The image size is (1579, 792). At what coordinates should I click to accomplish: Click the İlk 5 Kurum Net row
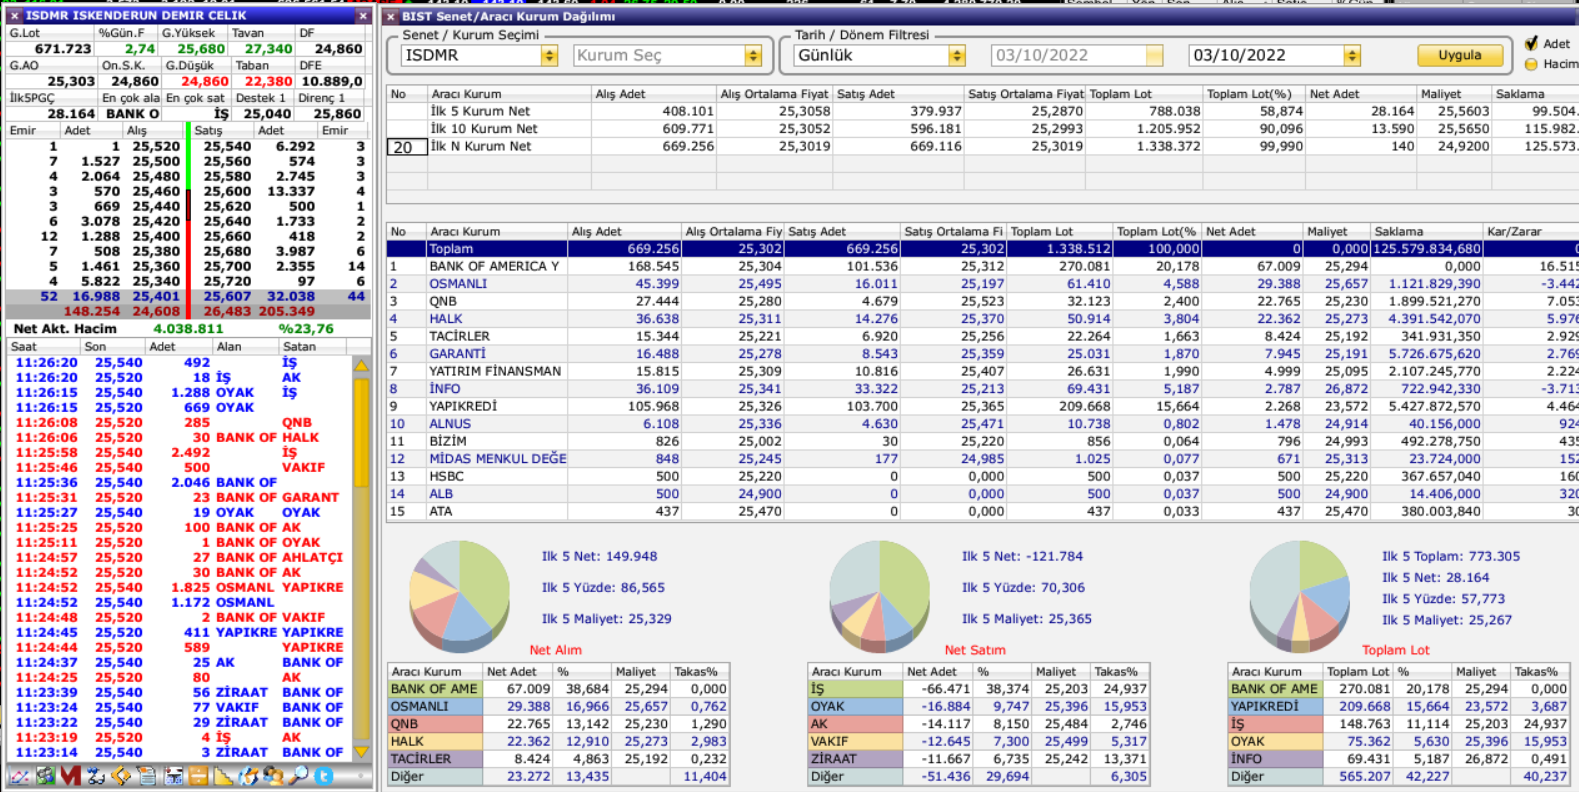pyautogui.click(x=982, y=111)
